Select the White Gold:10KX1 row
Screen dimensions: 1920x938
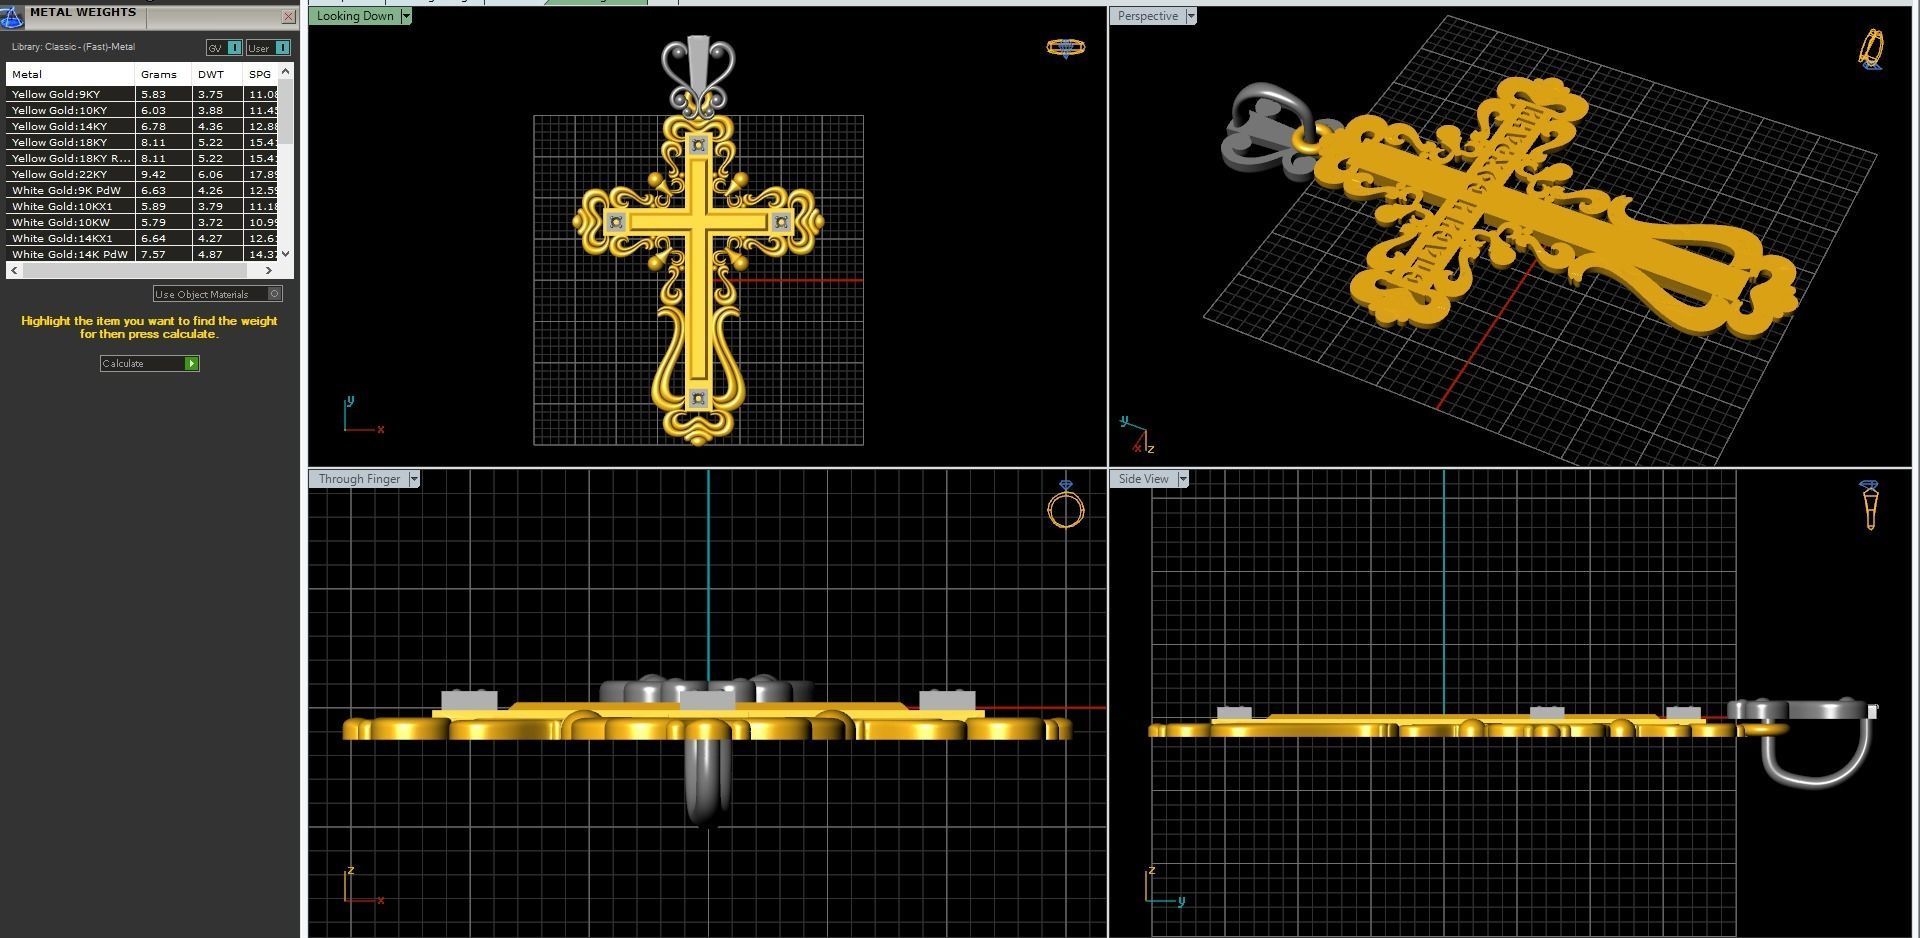[x=142, y=206]
